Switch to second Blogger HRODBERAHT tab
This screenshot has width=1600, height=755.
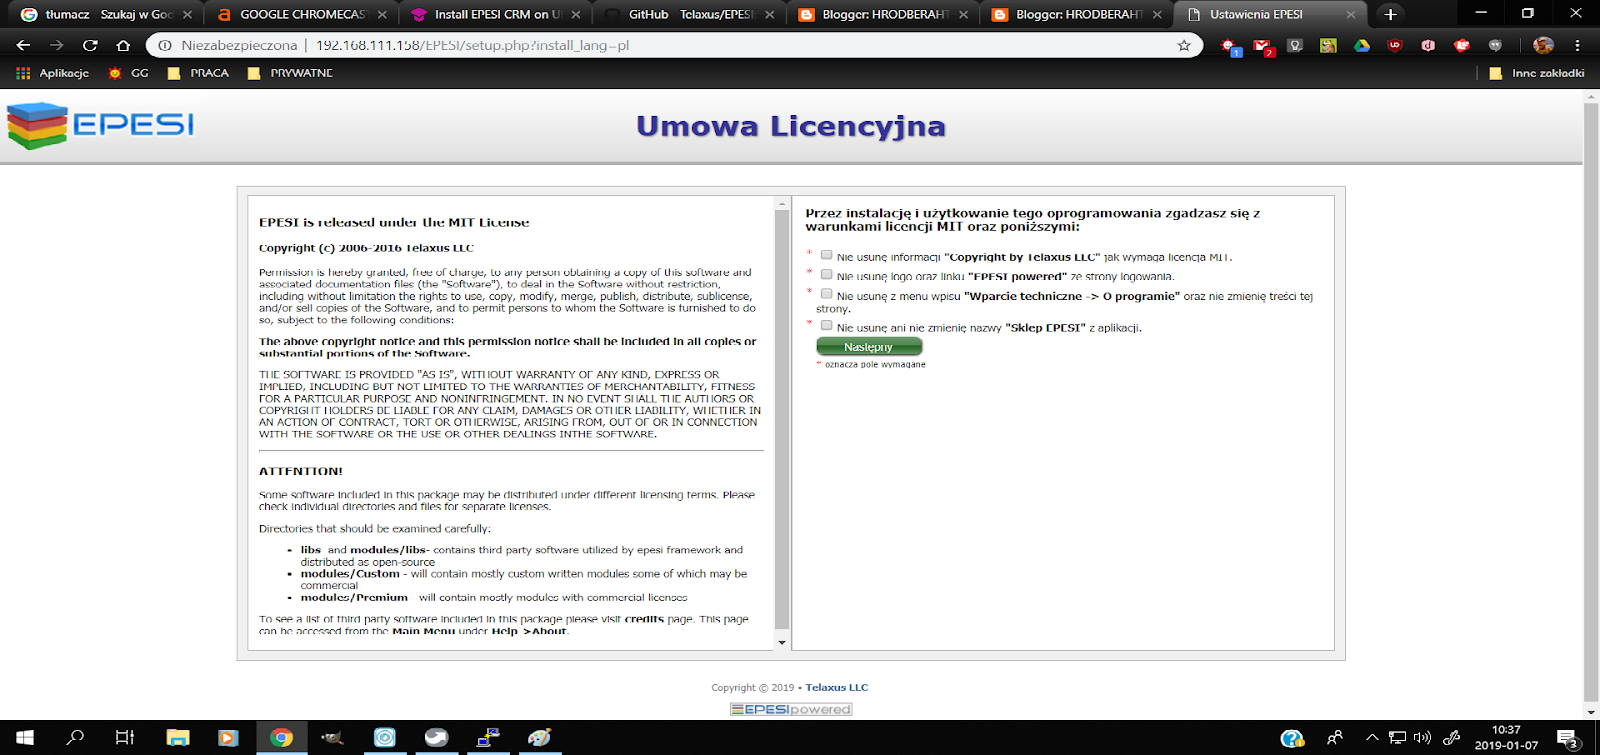coord(1077,15)
